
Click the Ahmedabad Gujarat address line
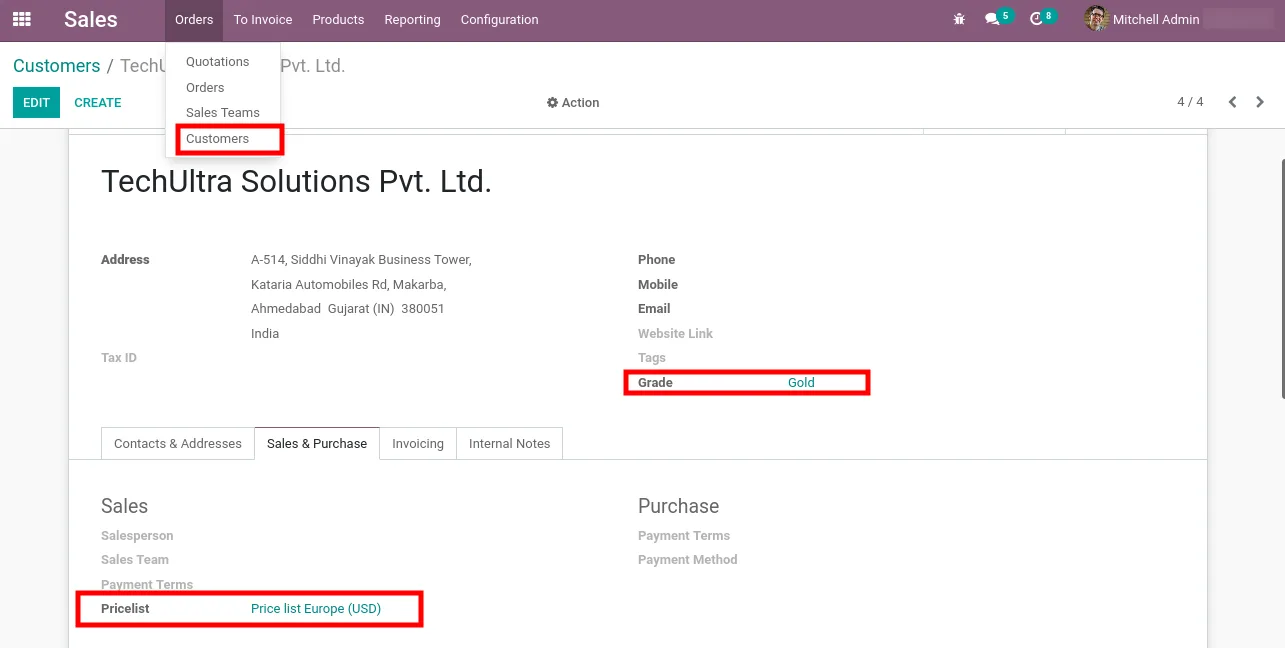click(x=348, y=309)
